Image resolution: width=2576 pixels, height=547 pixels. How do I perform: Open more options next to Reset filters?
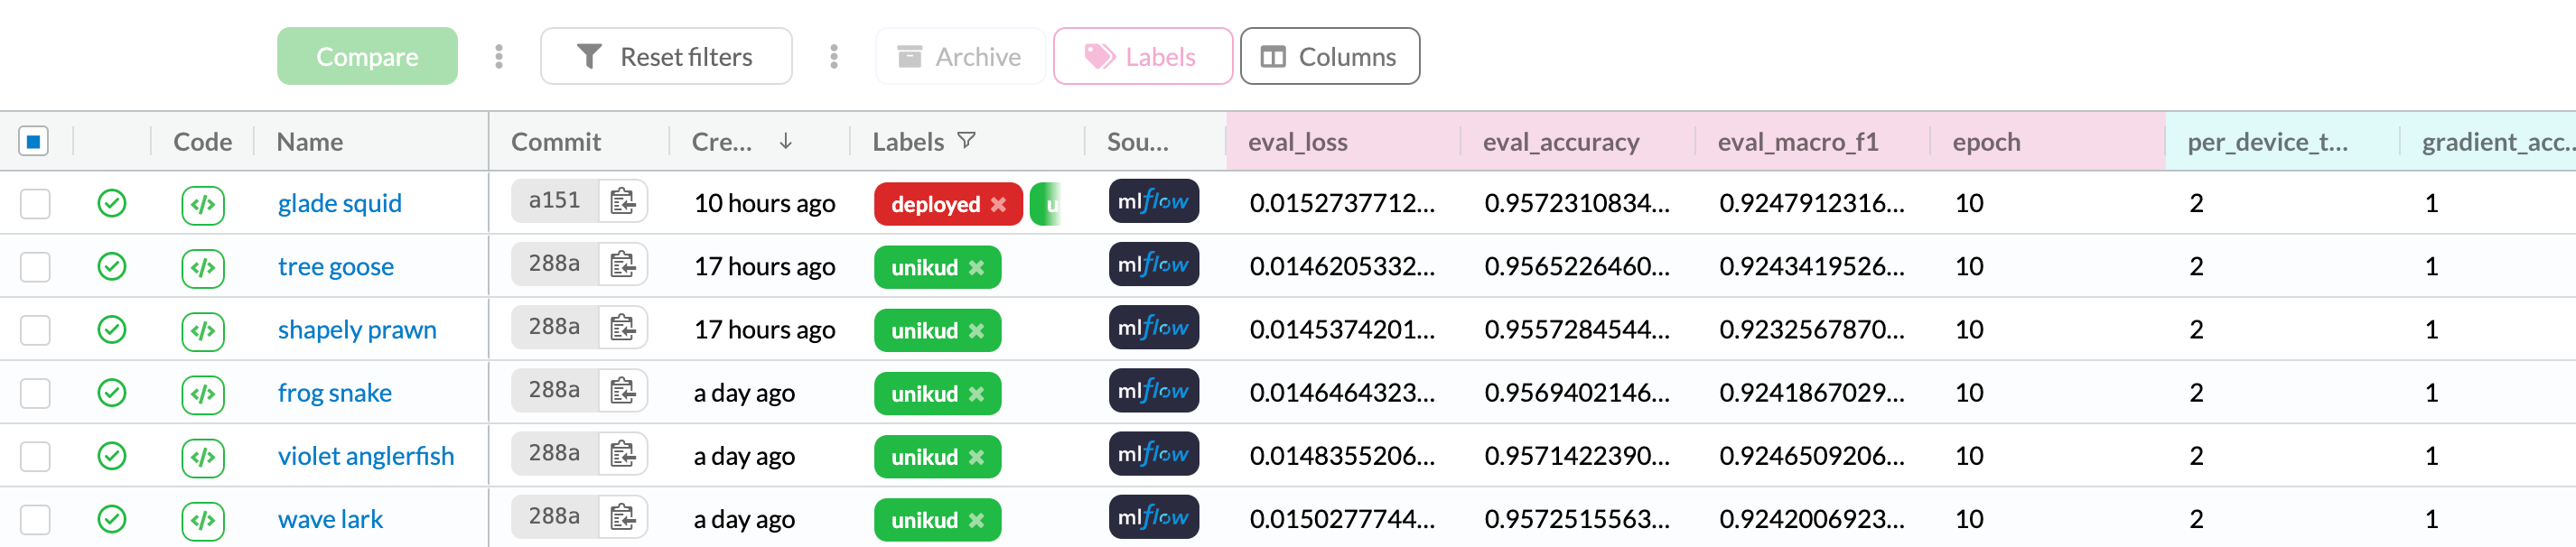[833, 57]
